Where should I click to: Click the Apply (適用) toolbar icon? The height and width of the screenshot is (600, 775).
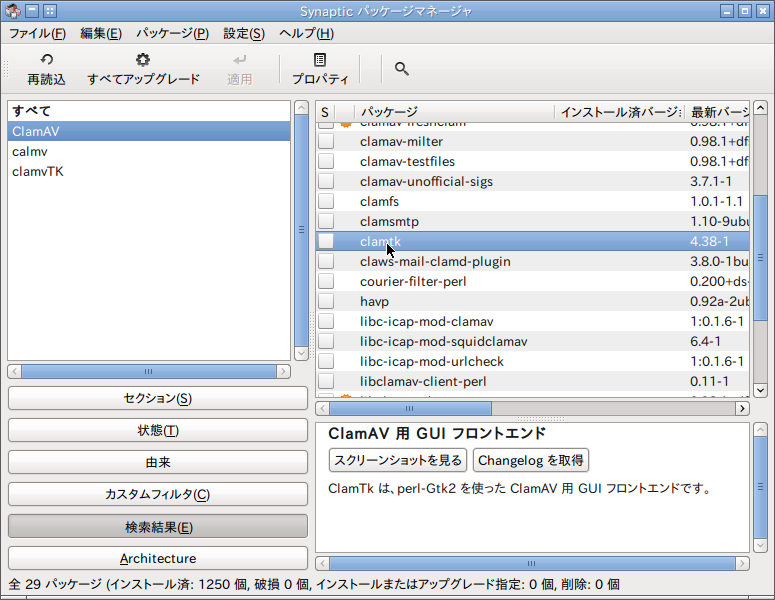240,60
